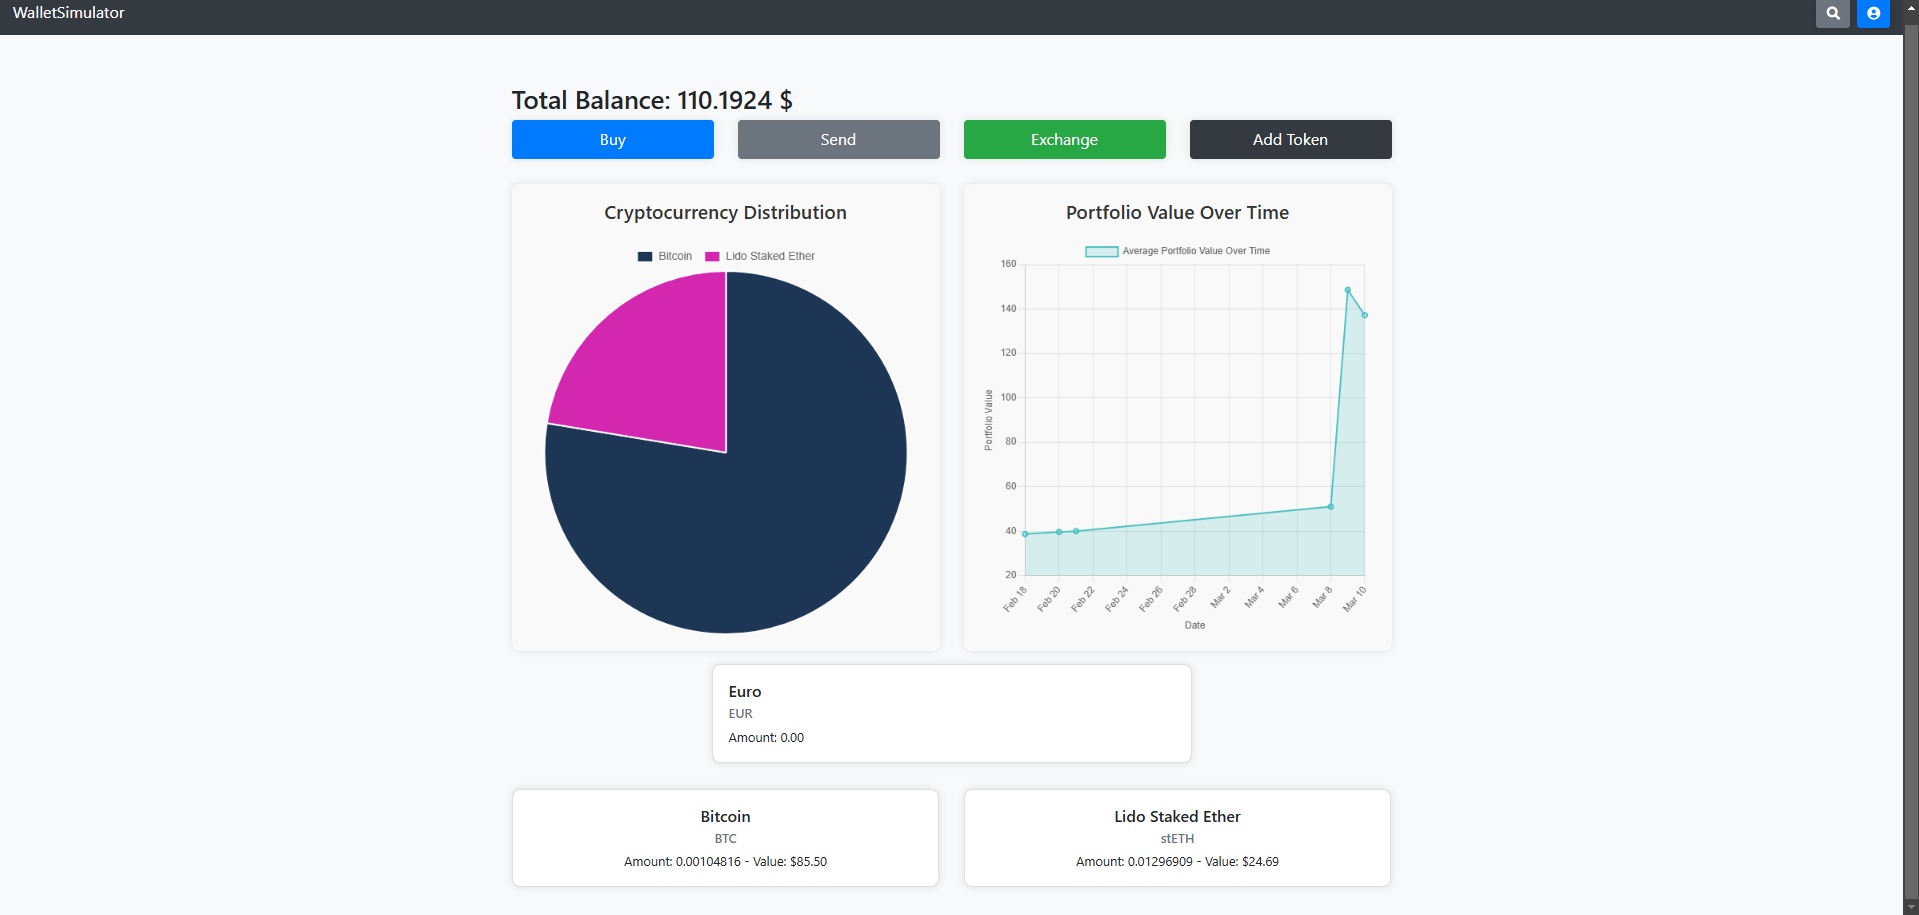Select the Euro EUR card
This screenshot has height=915, width=1919.
click(951, 712)
